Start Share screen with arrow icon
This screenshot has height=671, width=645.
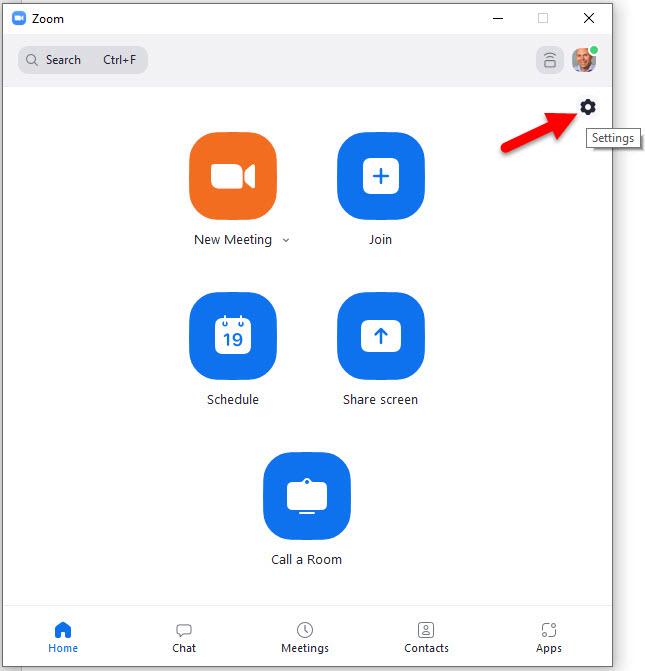click(380, 336)
